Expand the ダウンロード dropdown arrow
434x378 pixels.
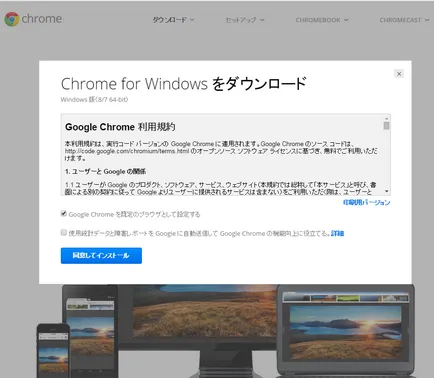click(x=192, y=20)
